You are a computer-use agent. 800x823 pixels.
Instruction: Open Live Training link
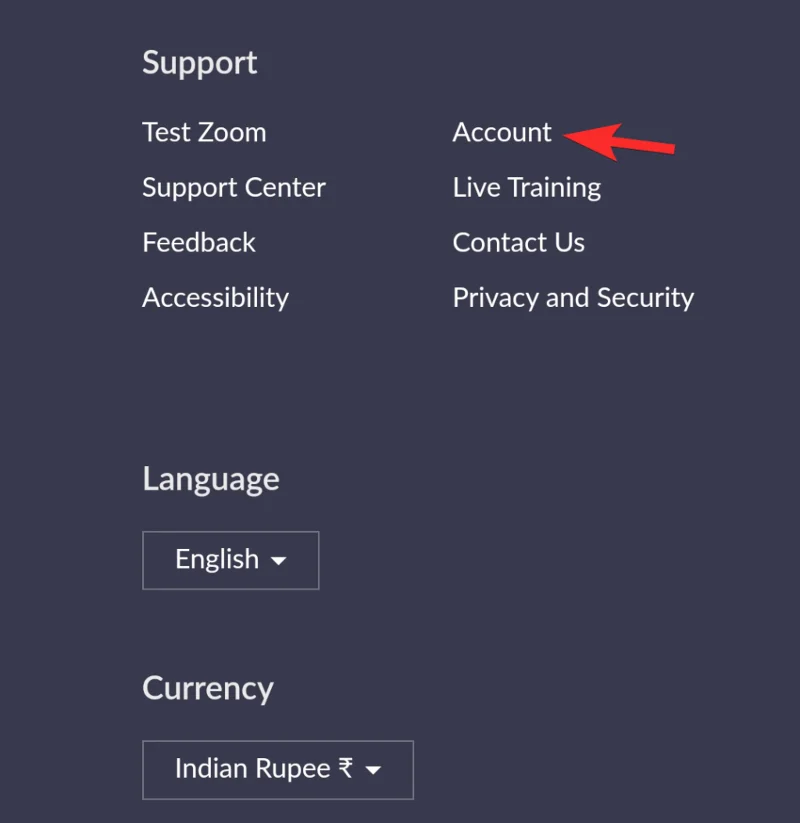527,187
